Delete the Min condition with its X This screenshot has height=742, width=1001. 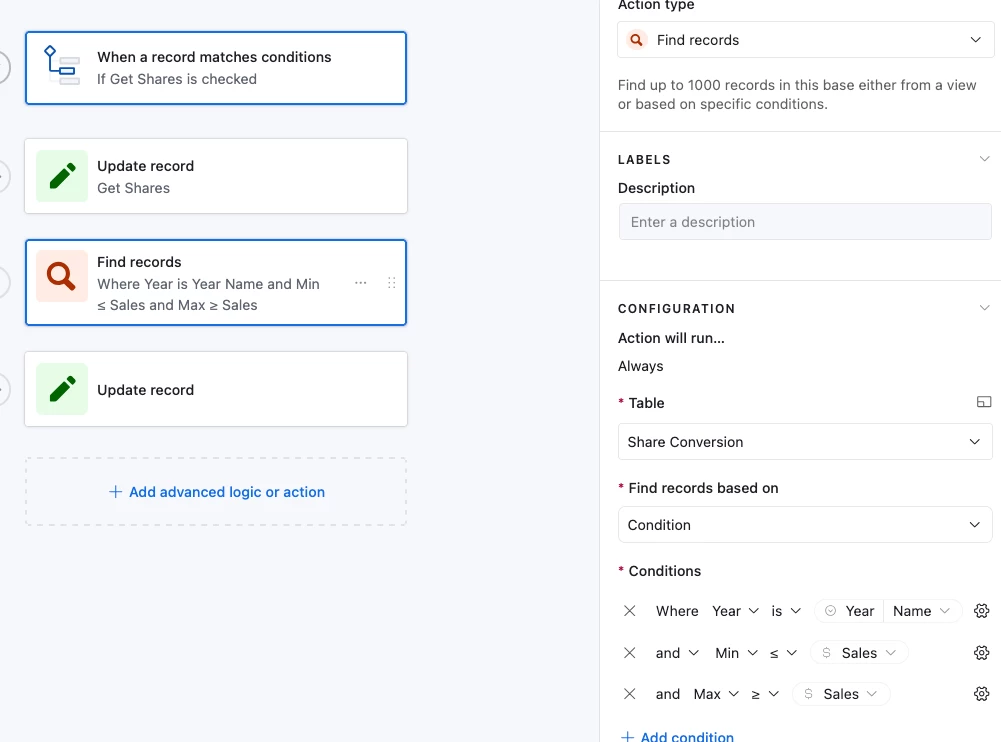(x=630, y=653)
